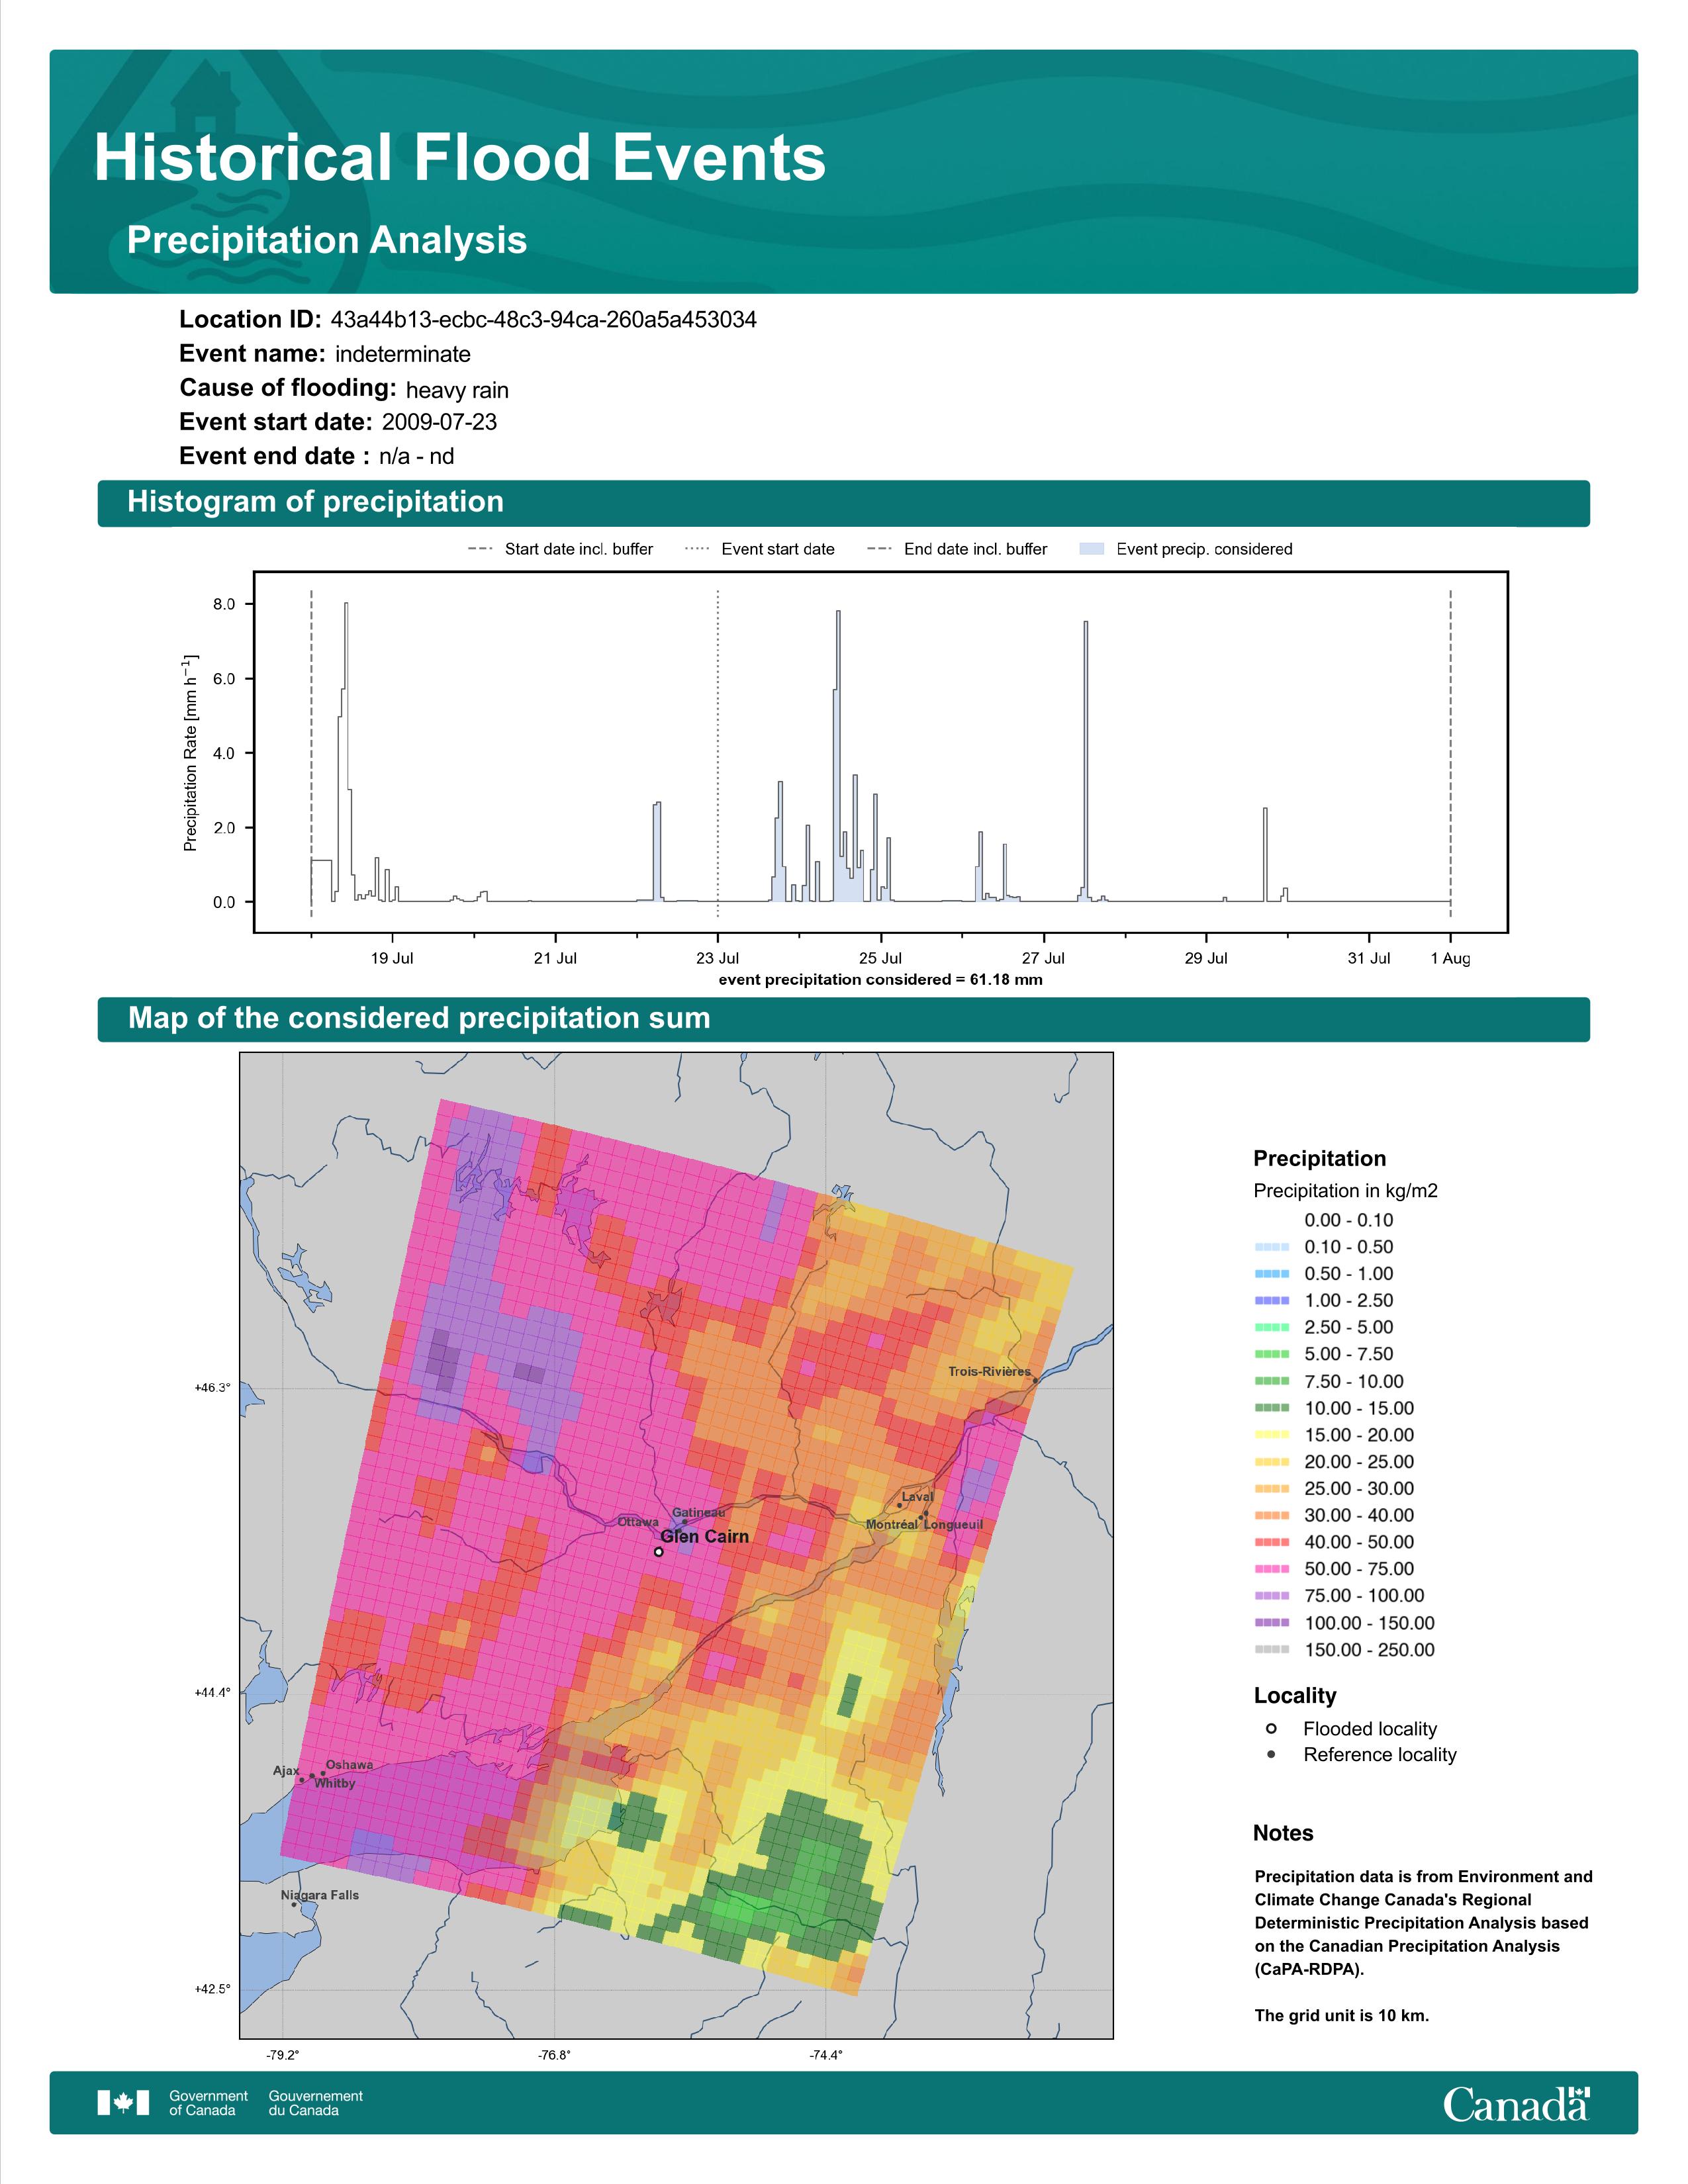
Task: Click the End date incl. buffer legend dash
Action: coord(879,549)
